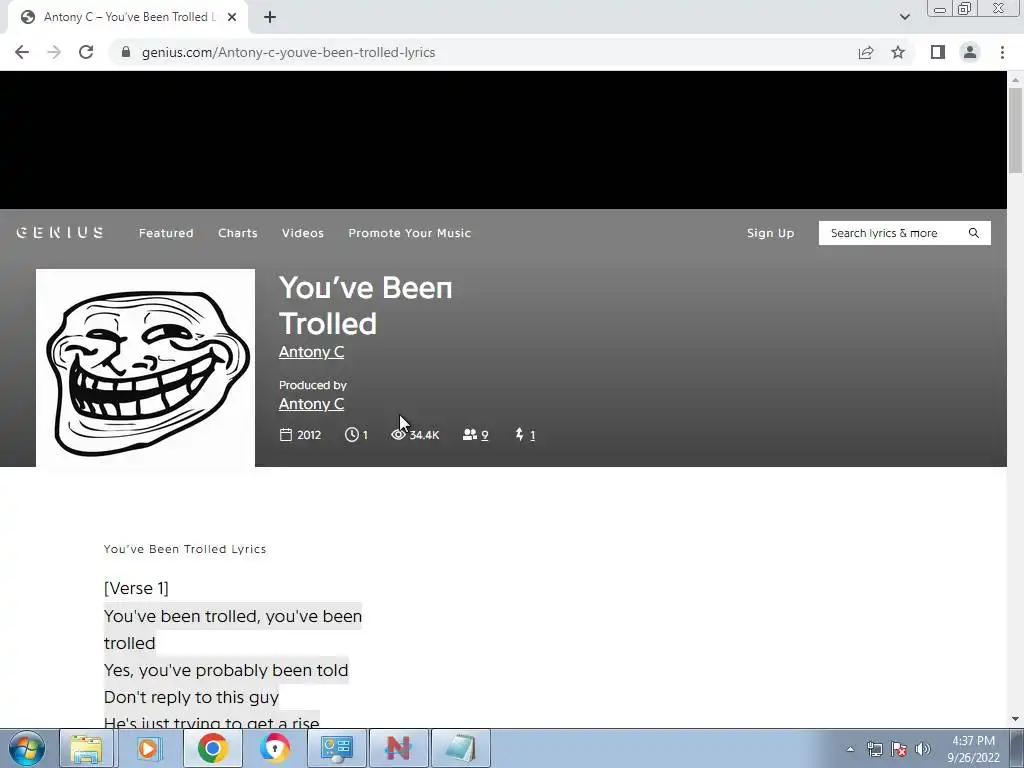The image size is (1024, 768).
Task: Click the eye views icon at 34.4K
Action: 398,435
